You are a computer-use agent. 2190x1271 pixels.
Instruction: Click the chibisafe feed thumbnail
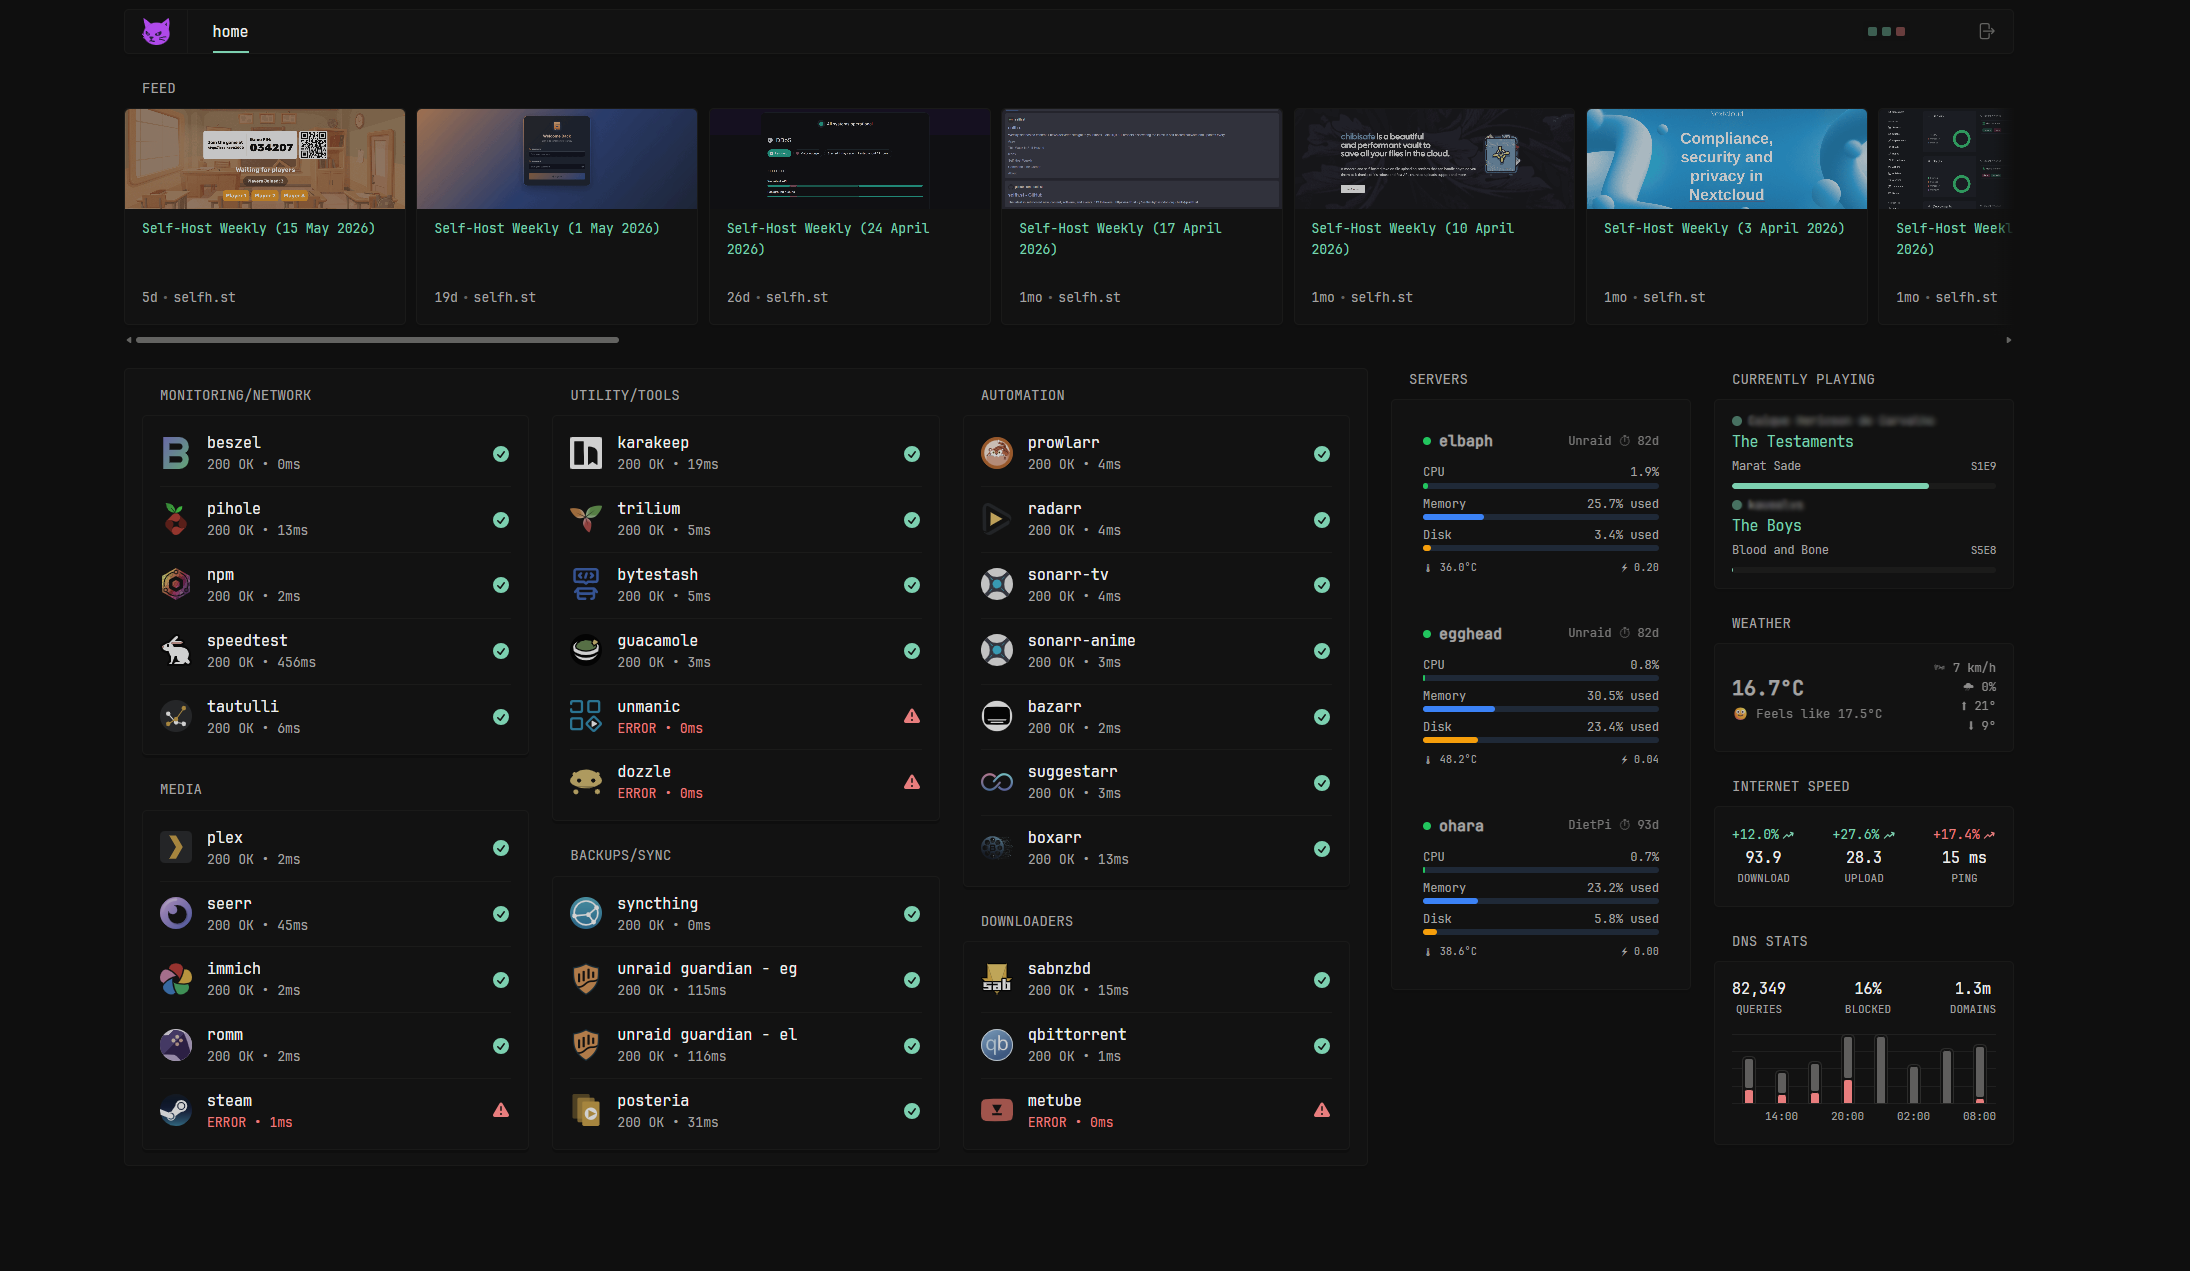click(x=1434, y=159)
